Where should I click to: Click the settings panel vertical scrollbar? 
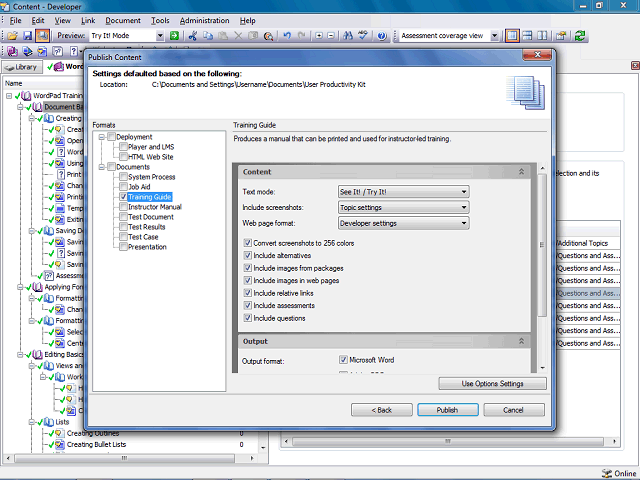click(x=542, y=245)
